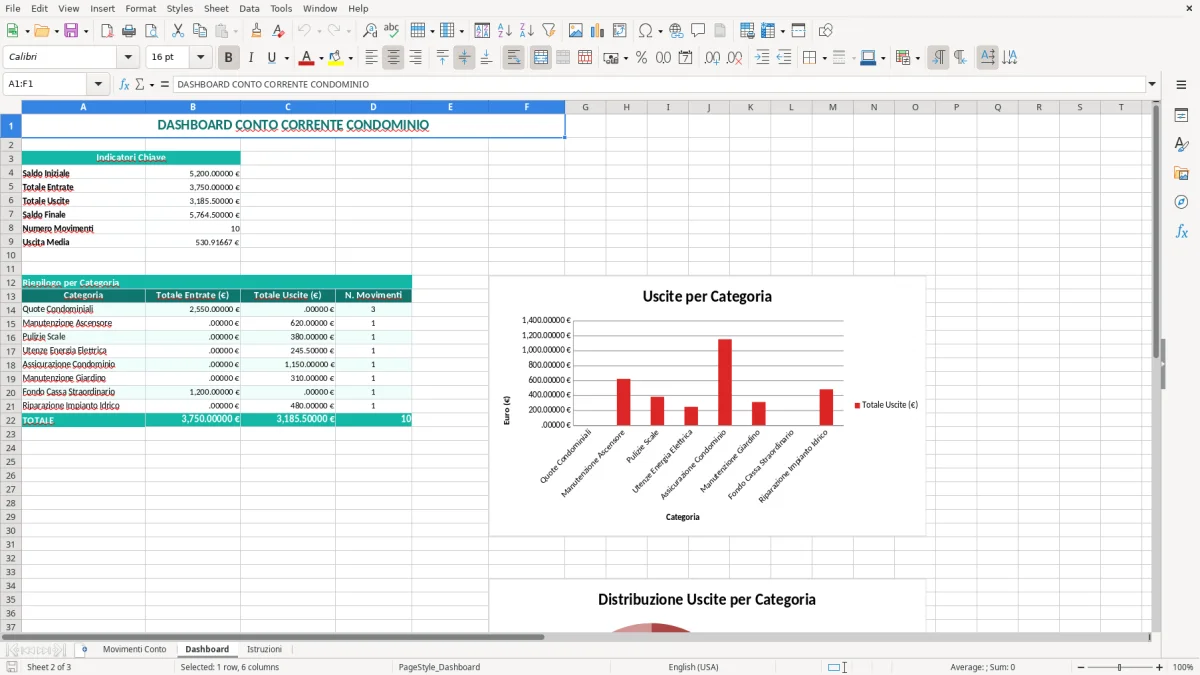Image resolution: width=1200 pixels, height=675 pixels.
Task: Expand the font size dropdown
Action: pyautogui.click(x=200, y=58)
